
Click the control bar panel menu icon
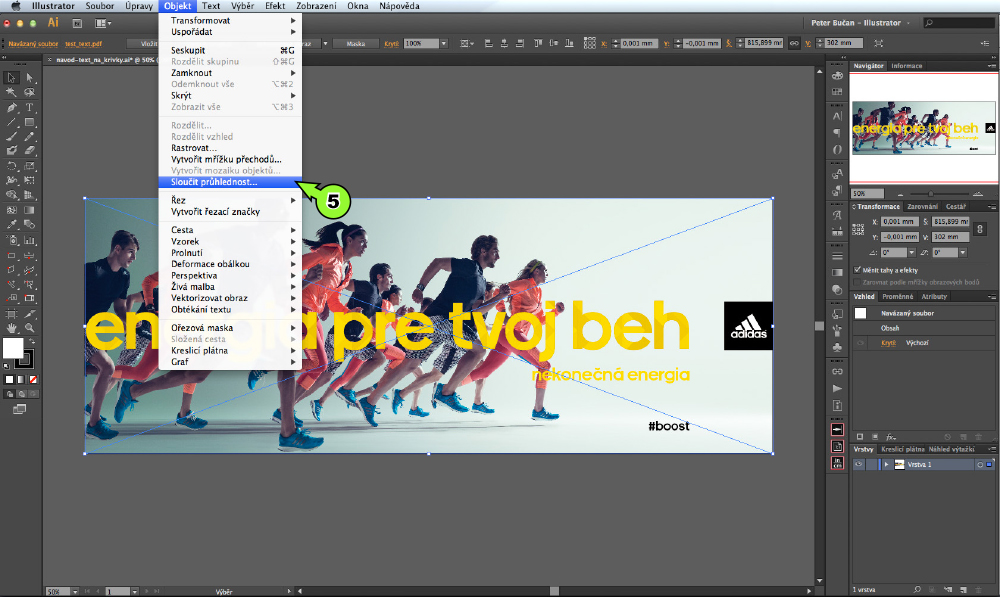pyautogui.click(x=985, y=43)
